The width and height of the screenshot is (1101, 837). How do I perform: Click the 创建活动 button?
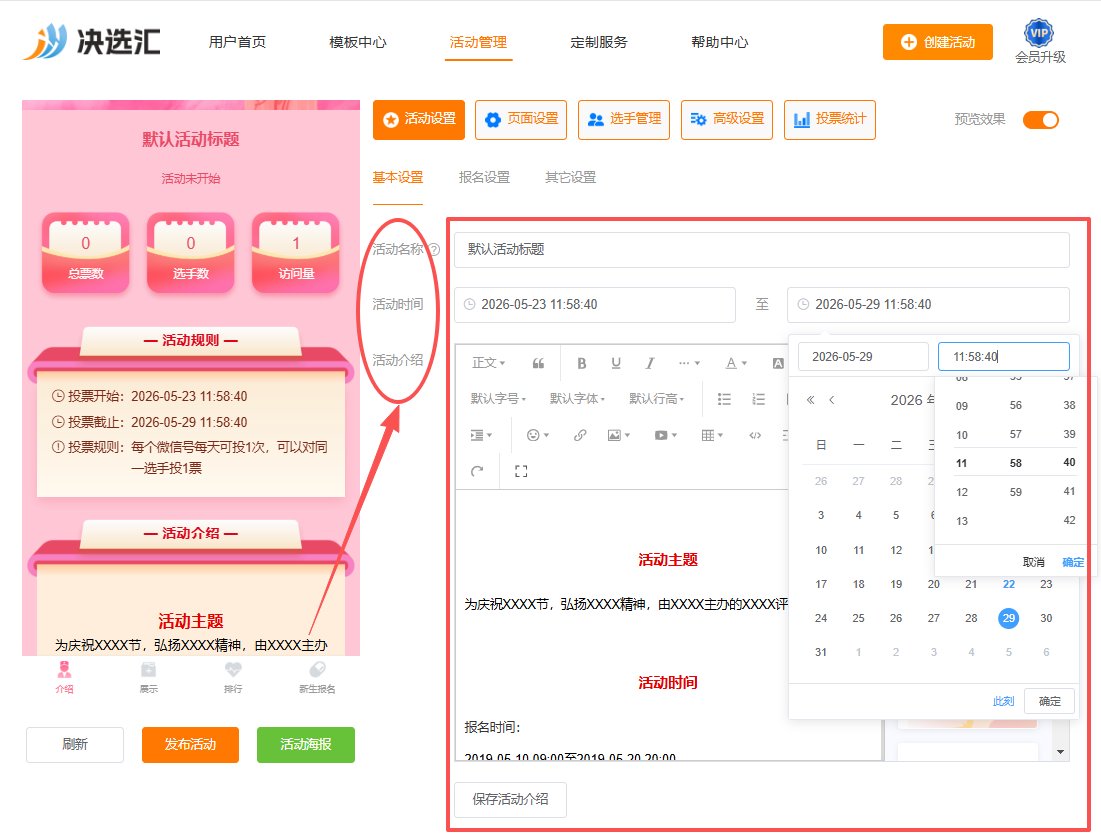pos(937,42)
